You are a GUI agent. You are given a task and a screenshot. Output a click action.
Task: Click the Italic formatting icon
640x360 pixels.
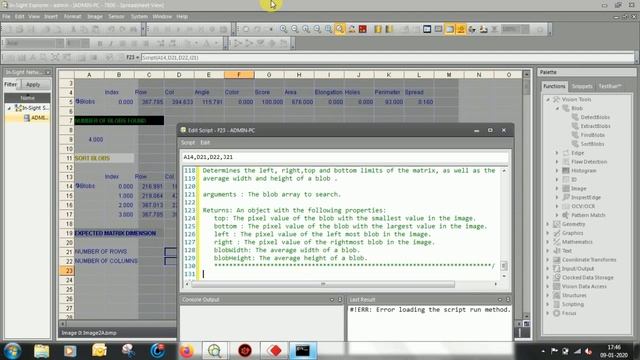111,43
